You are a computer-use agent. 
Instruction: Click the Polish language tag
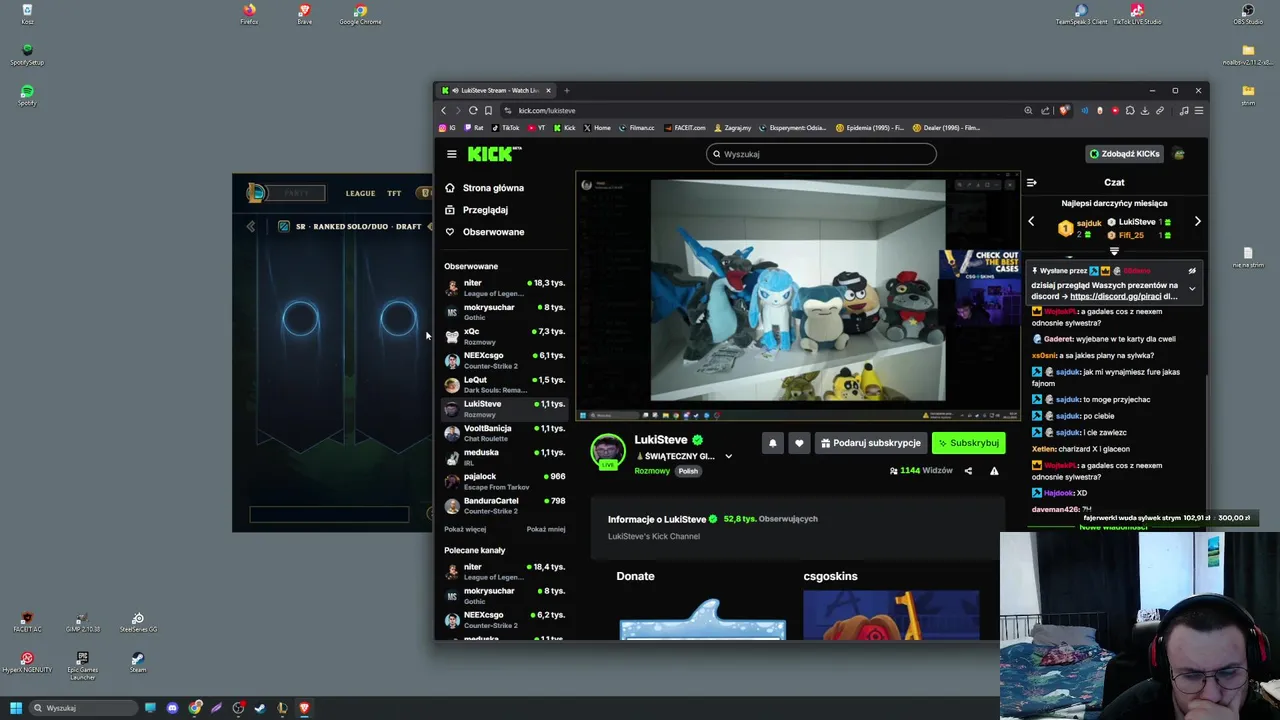point(688,471)
